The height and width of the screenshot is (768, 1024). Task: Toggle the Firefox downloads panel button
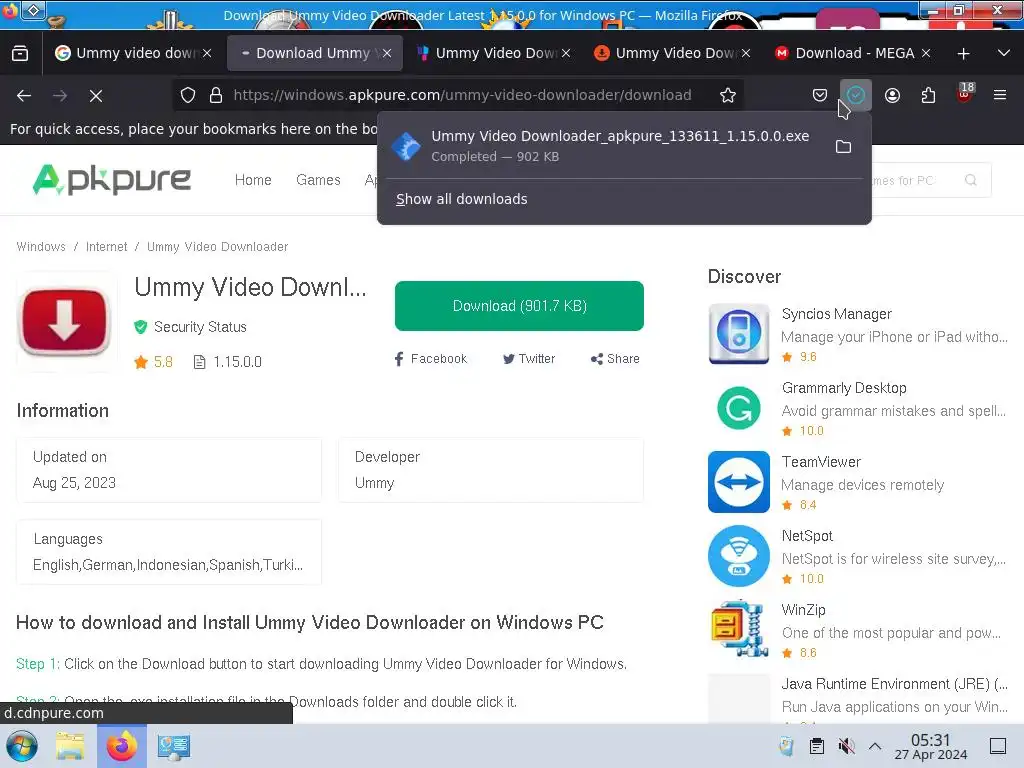tap(856, 95)
